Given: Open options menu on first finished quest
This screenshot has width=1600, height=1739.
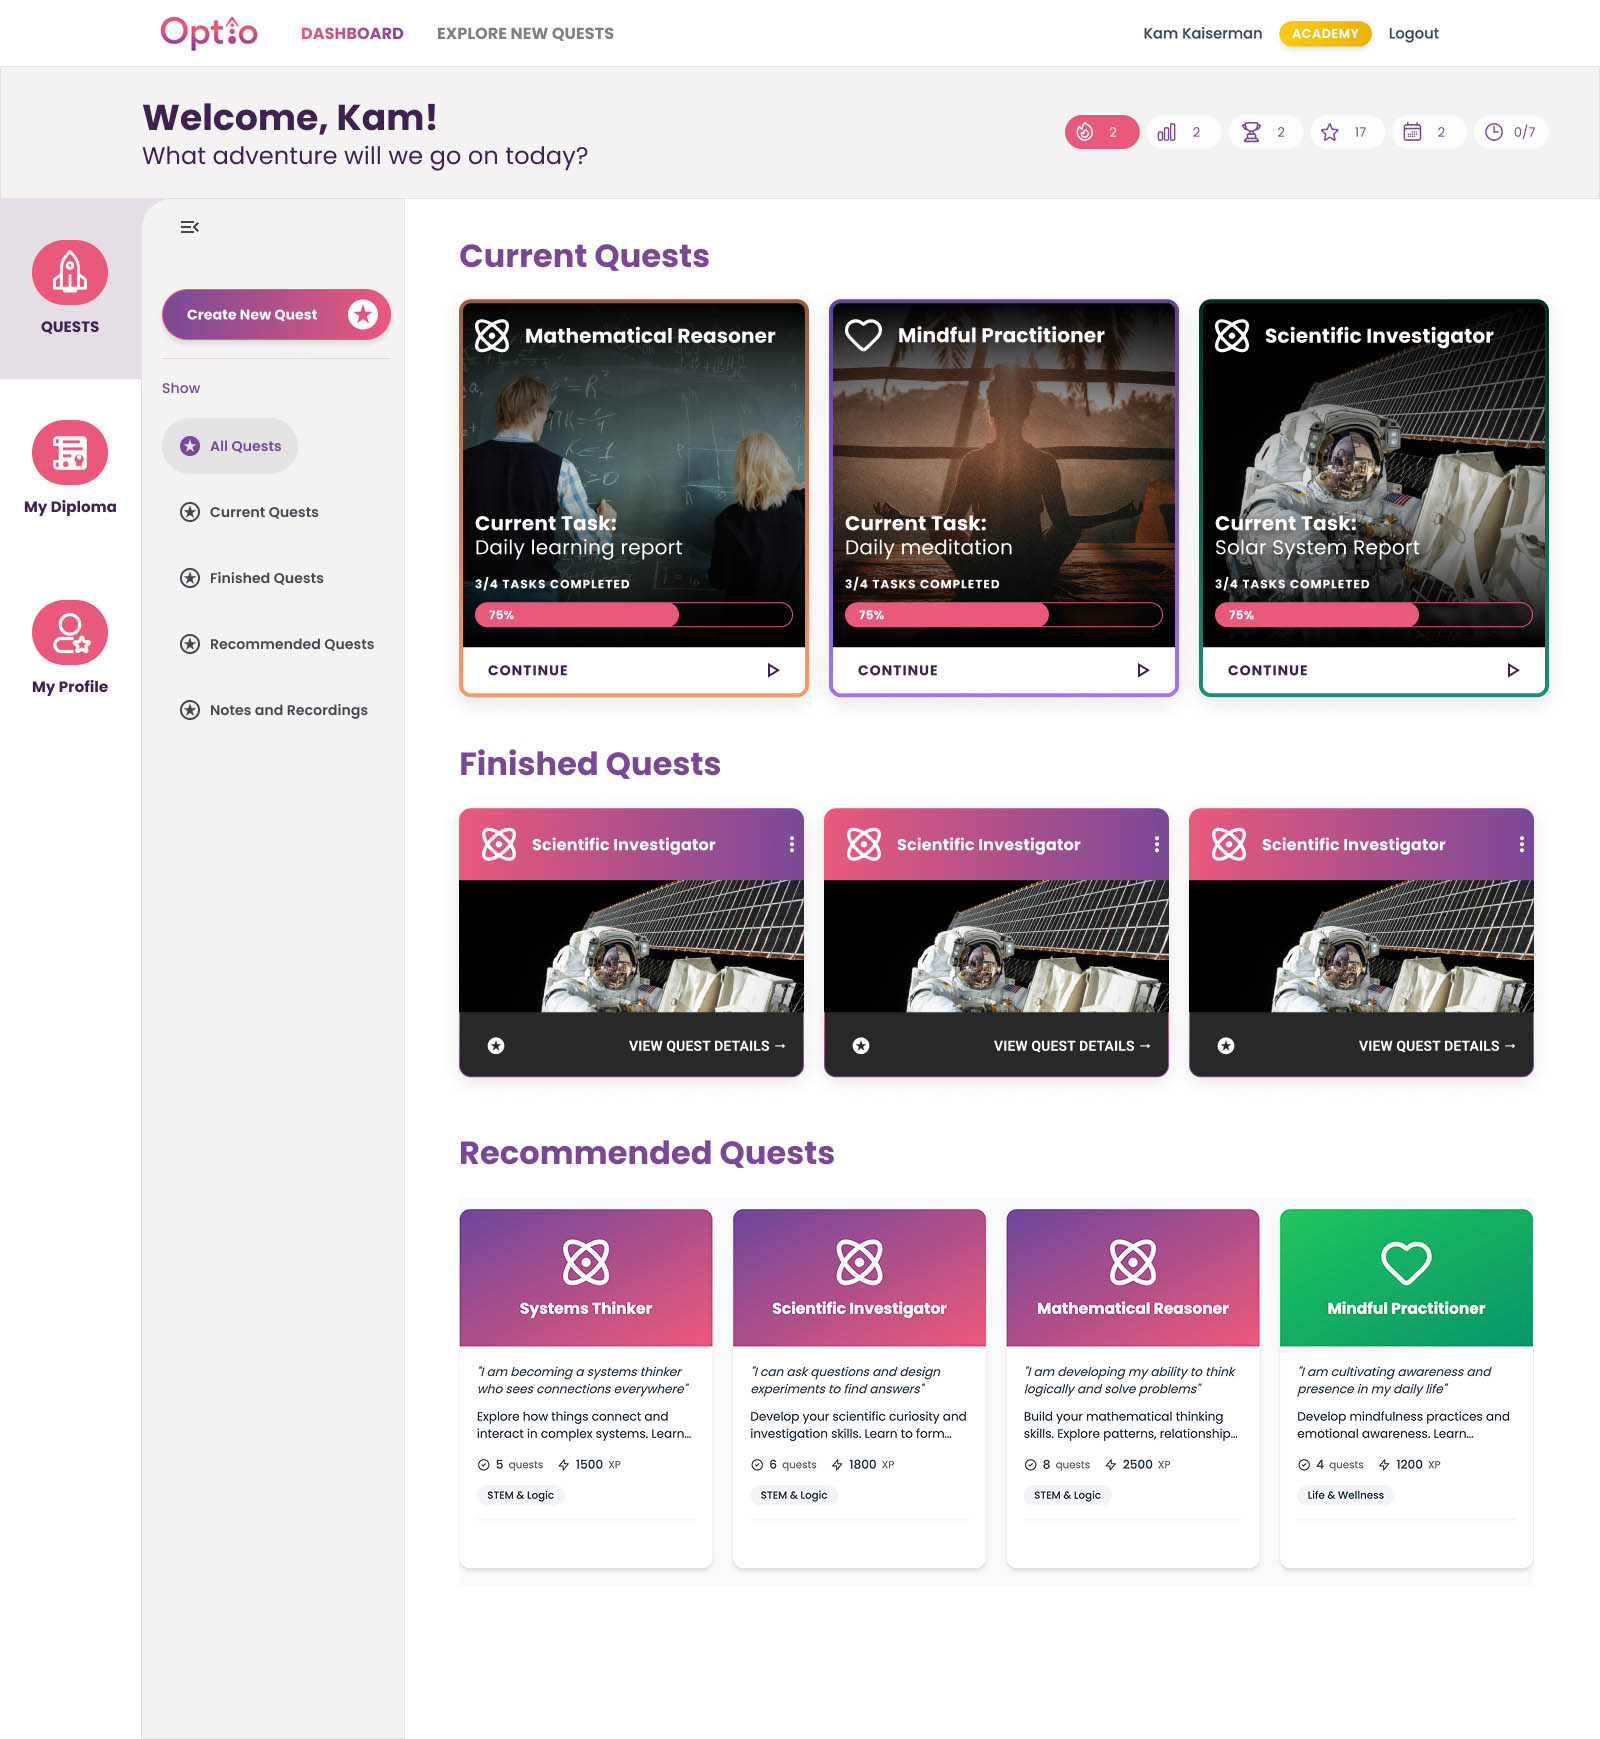Looking at the screenshot, I should coord(791,845).
